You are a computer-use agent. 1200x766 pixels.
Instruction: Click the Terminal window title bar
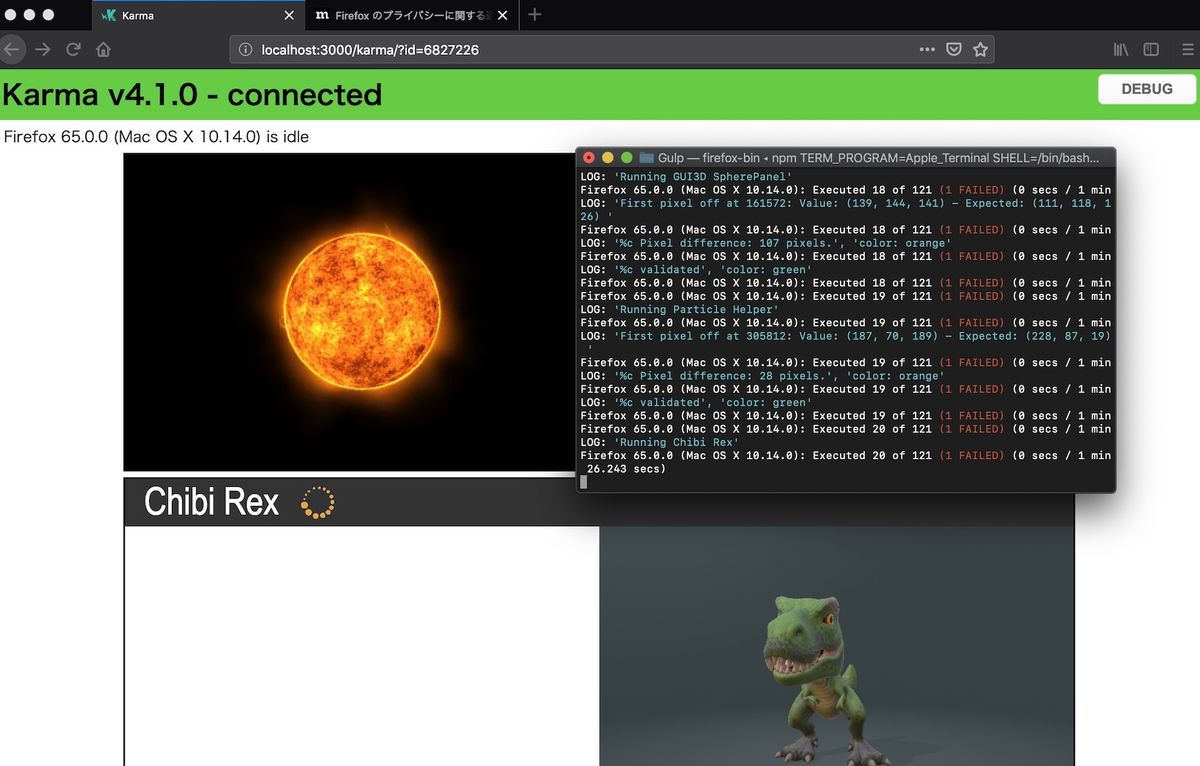[845, 158]
